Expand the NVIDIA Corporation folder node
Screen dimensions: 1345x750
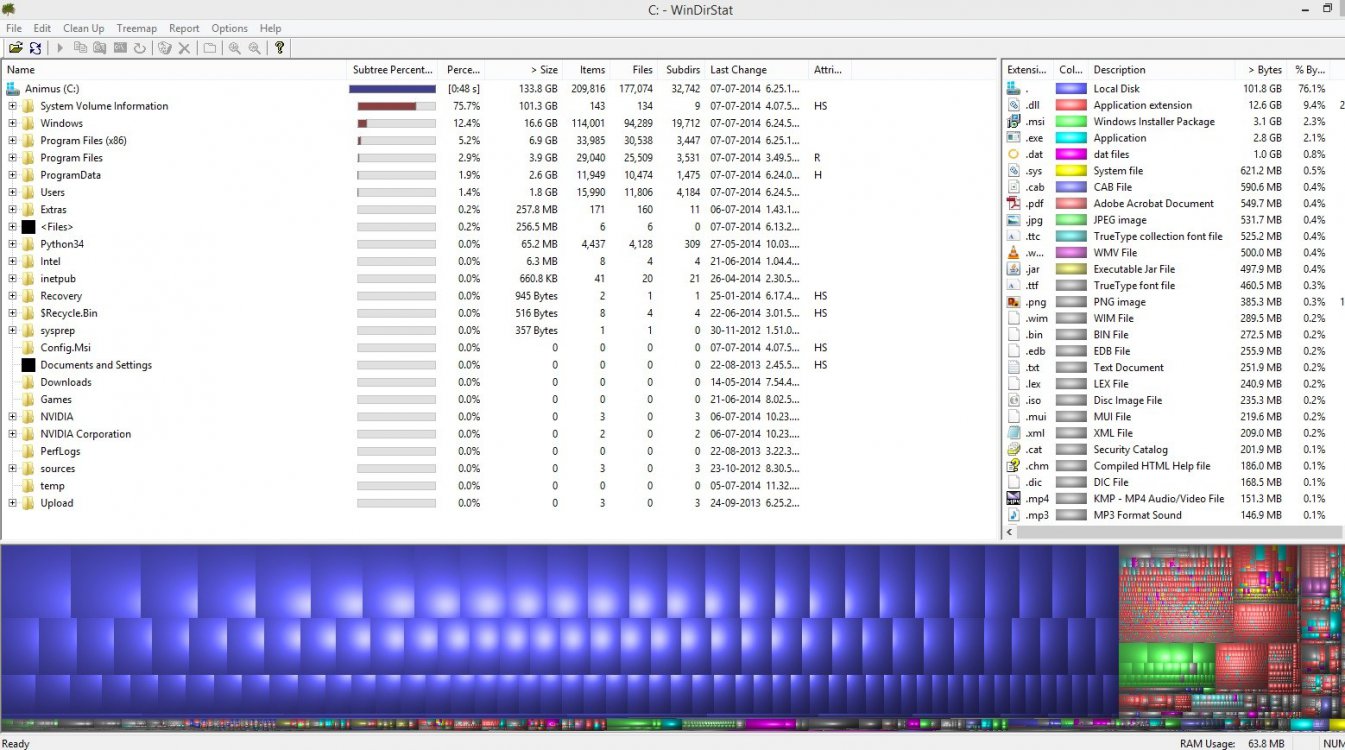tap(12, 434)
